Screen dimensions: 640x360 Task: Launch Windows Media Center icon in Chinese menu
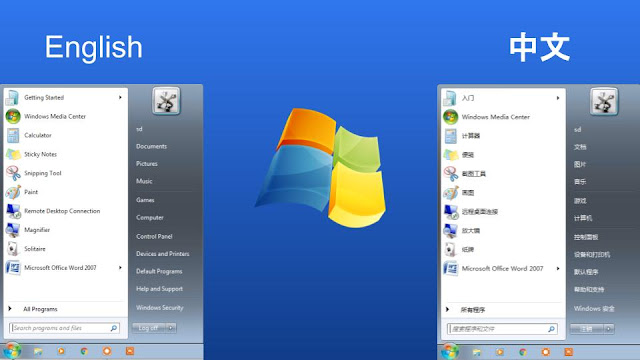451,117
